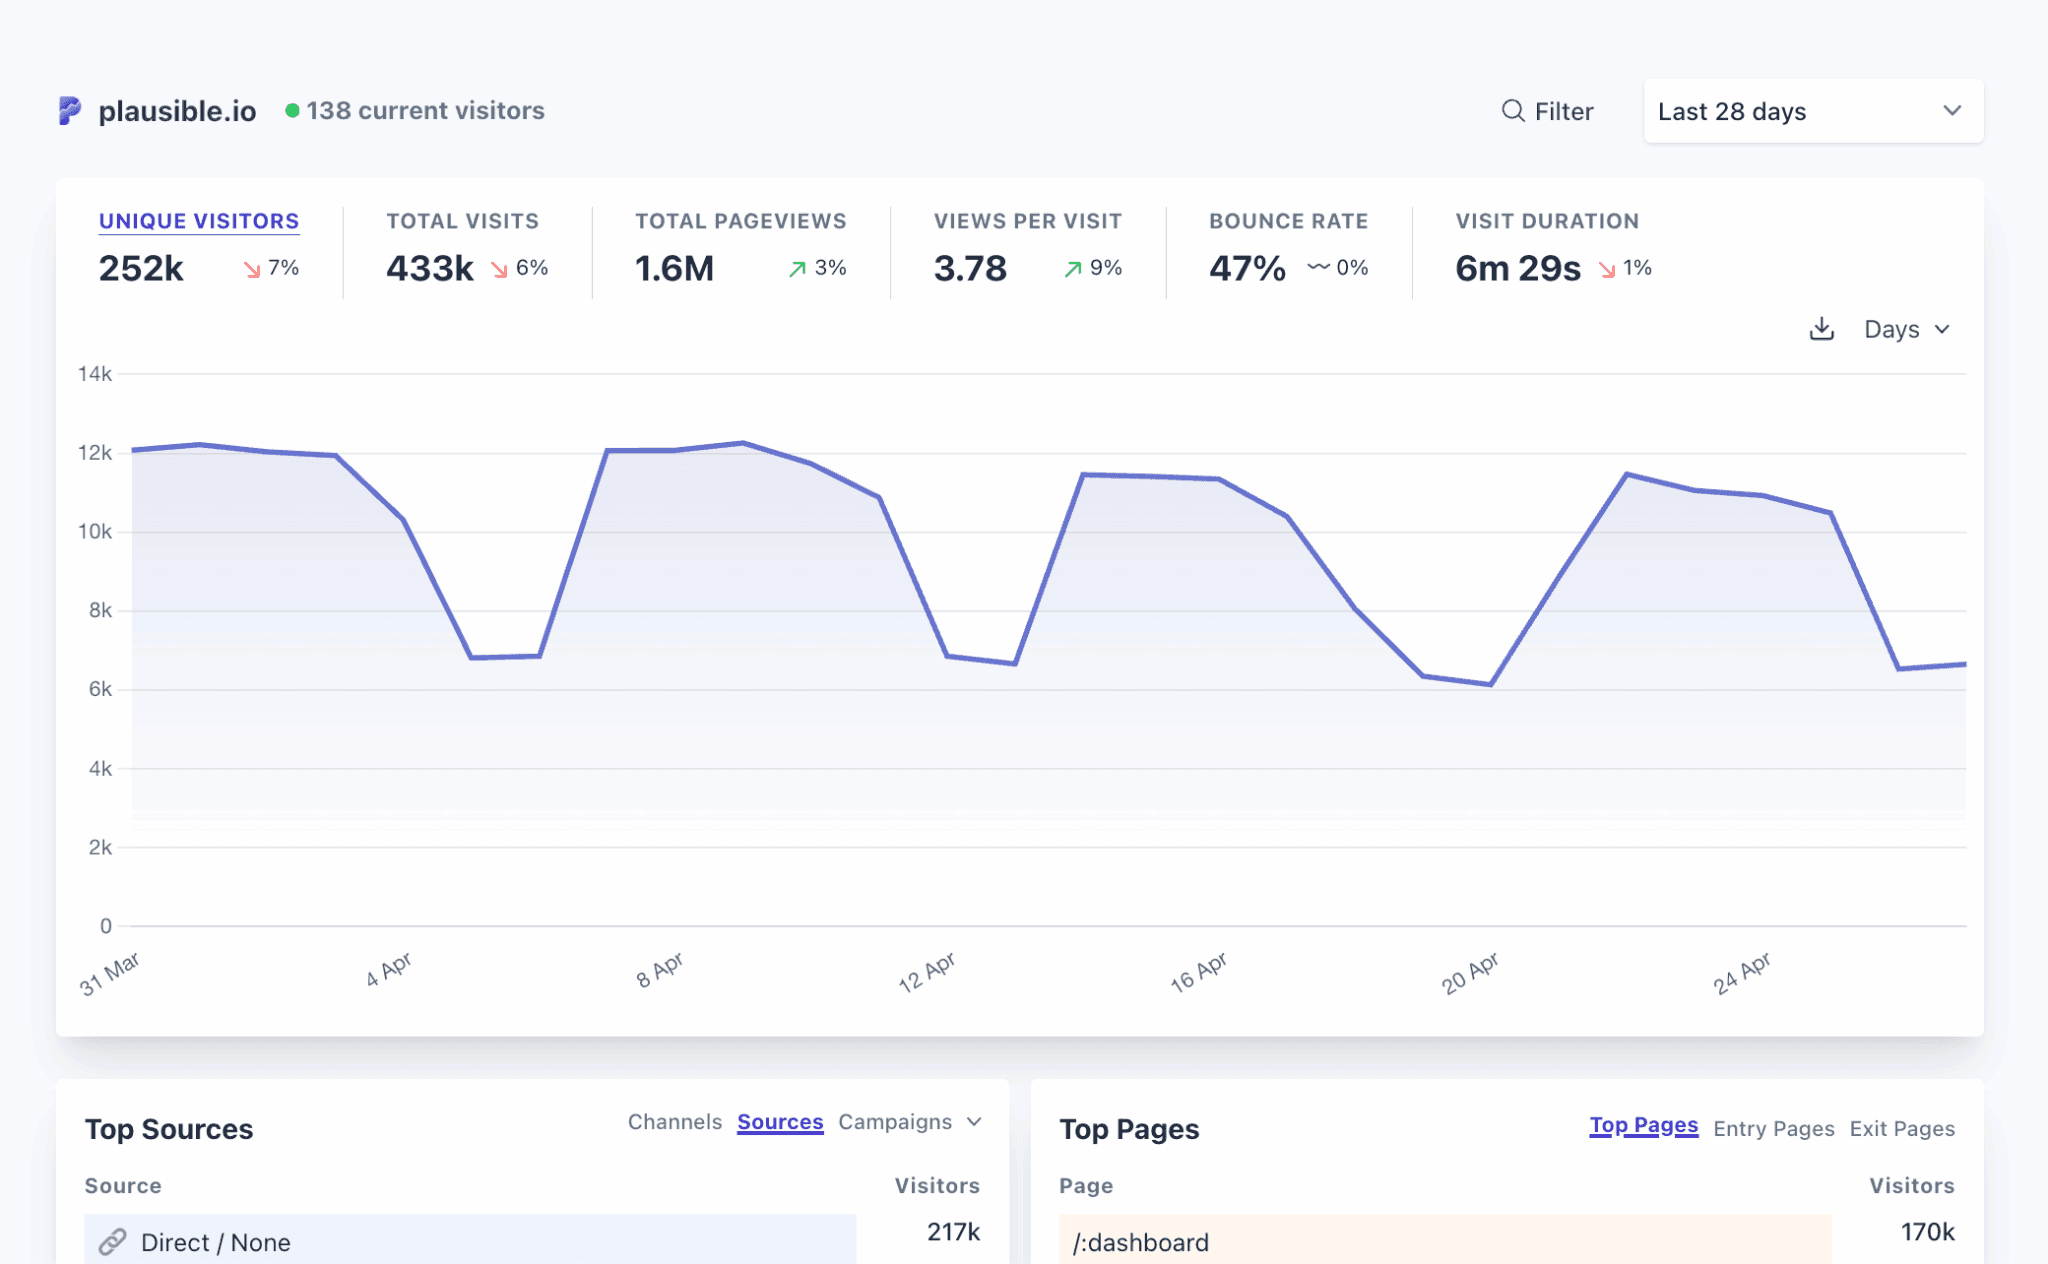Click the download chart data icon

[1821, 329]
